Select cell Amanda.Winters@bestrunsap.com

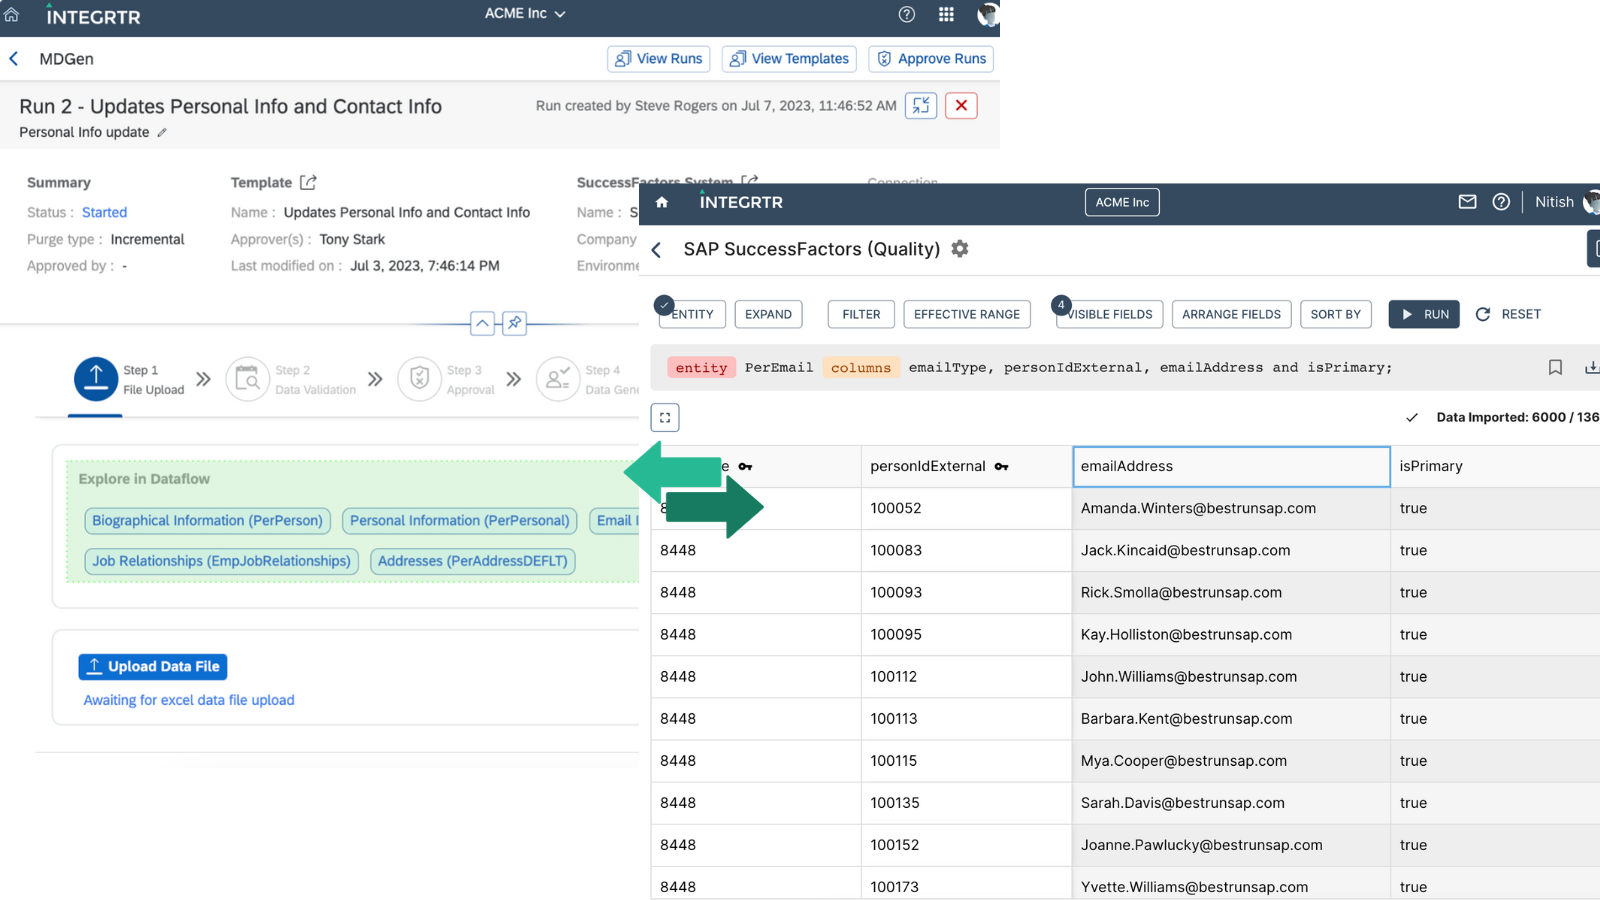(x=1231, y=509)
